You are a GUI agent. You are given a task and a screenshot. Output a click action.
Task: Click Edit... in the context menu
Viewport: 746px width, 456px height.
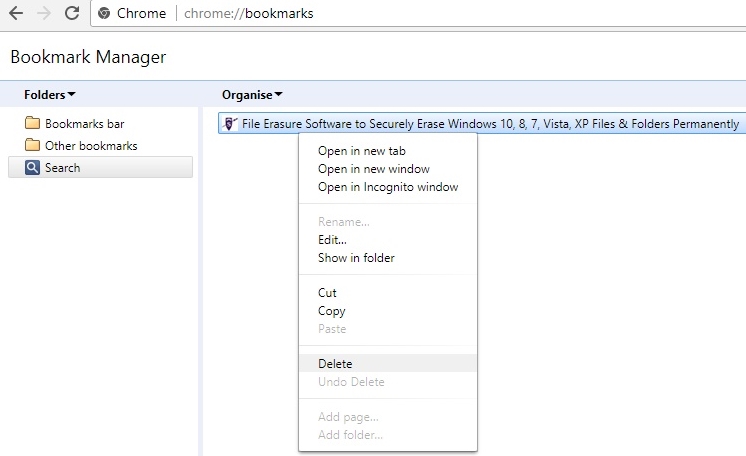332,240
